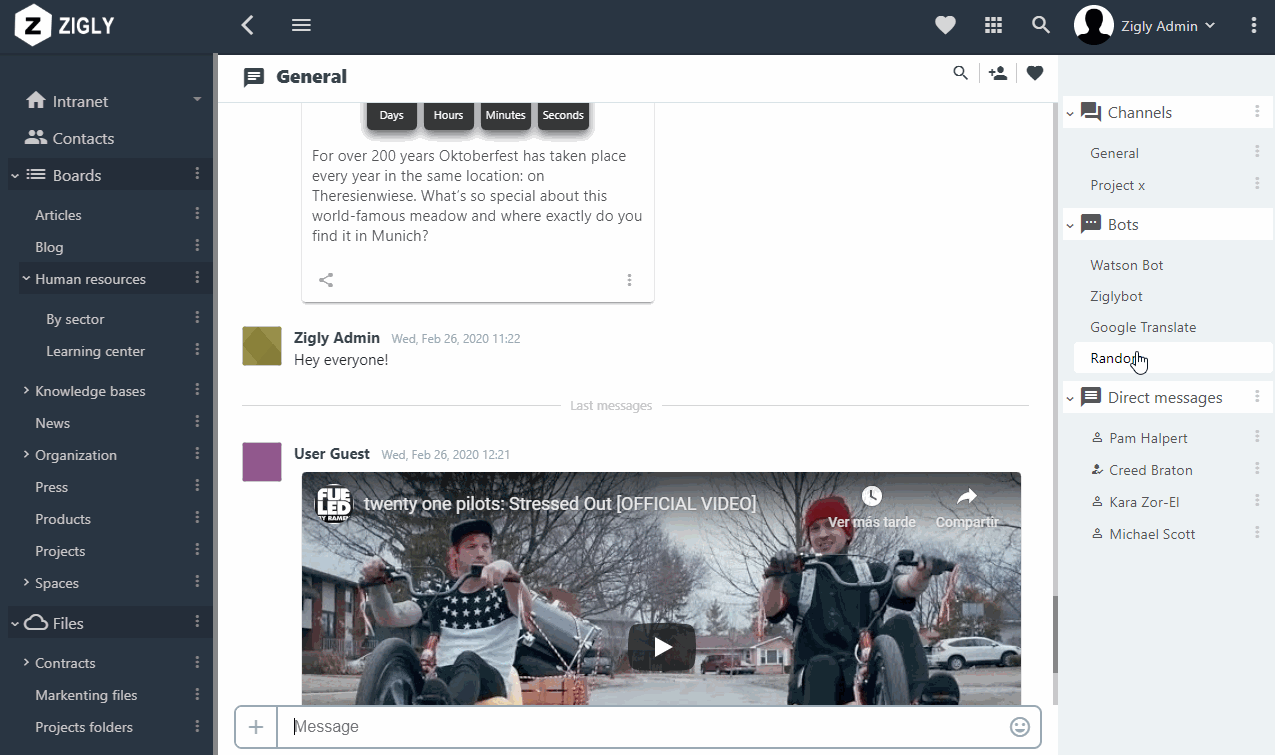Screen dimensions: 1275x755
Task: Open the Blog board
Action: click(x=49, y=247)
